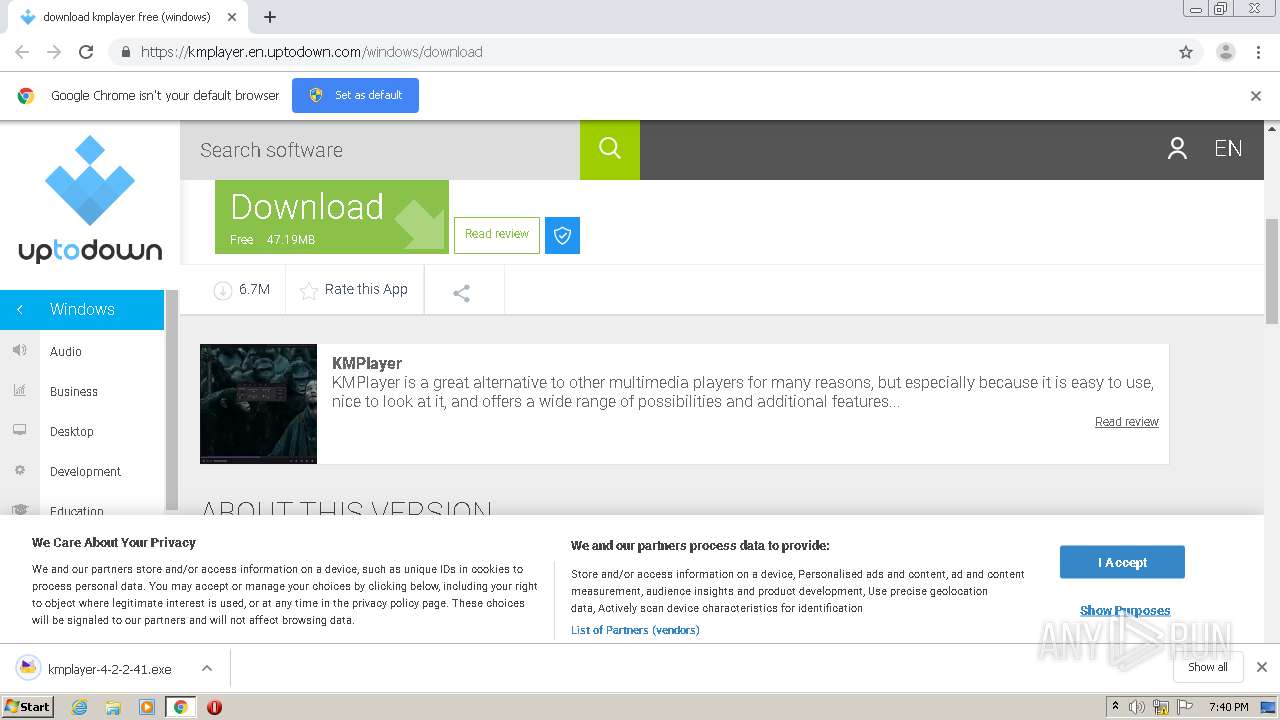Screen dimensions: 1280x720
Task: Click the Read review button near Download
Action: [x=497, y=235]
